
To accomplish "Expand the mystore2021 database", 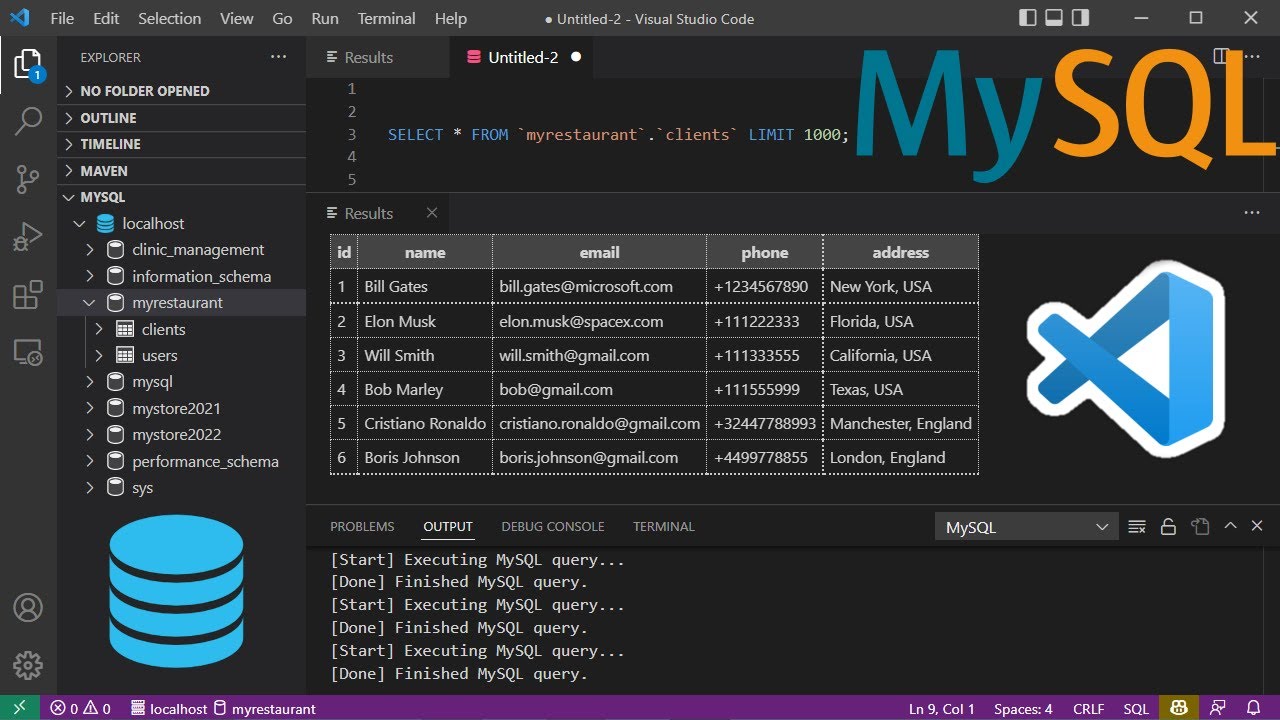I will pyautogui.click(x=89, y=408).
